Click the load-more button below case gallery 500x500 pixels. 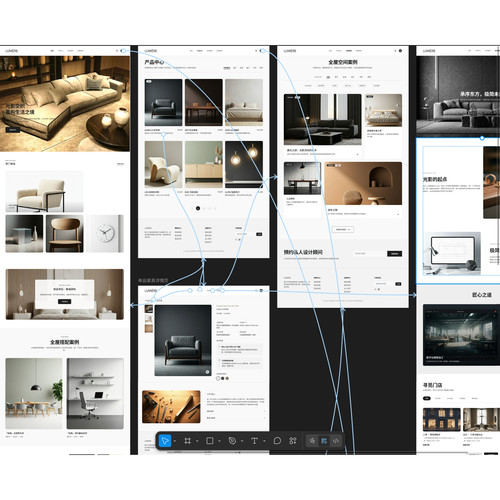tap(343, 229)
